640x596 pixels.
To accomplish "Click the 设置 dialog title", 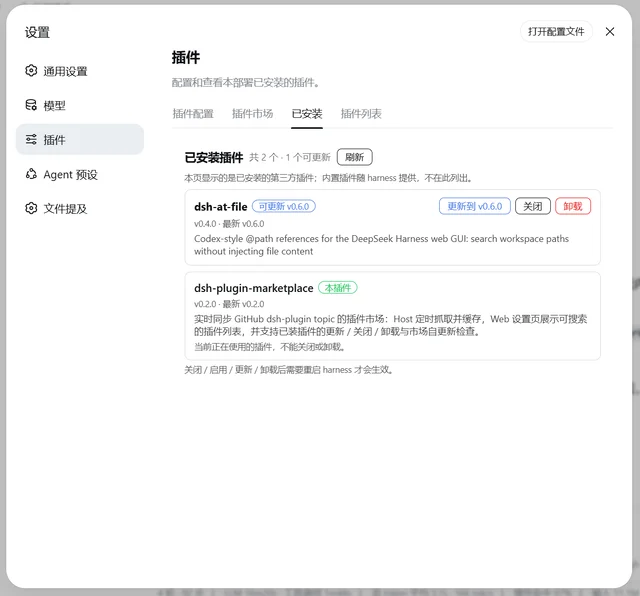I will point(37,32).
